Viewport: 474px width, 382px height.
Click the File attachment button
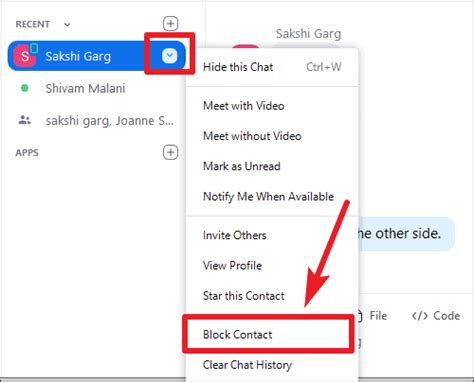(x=378, y=315)
